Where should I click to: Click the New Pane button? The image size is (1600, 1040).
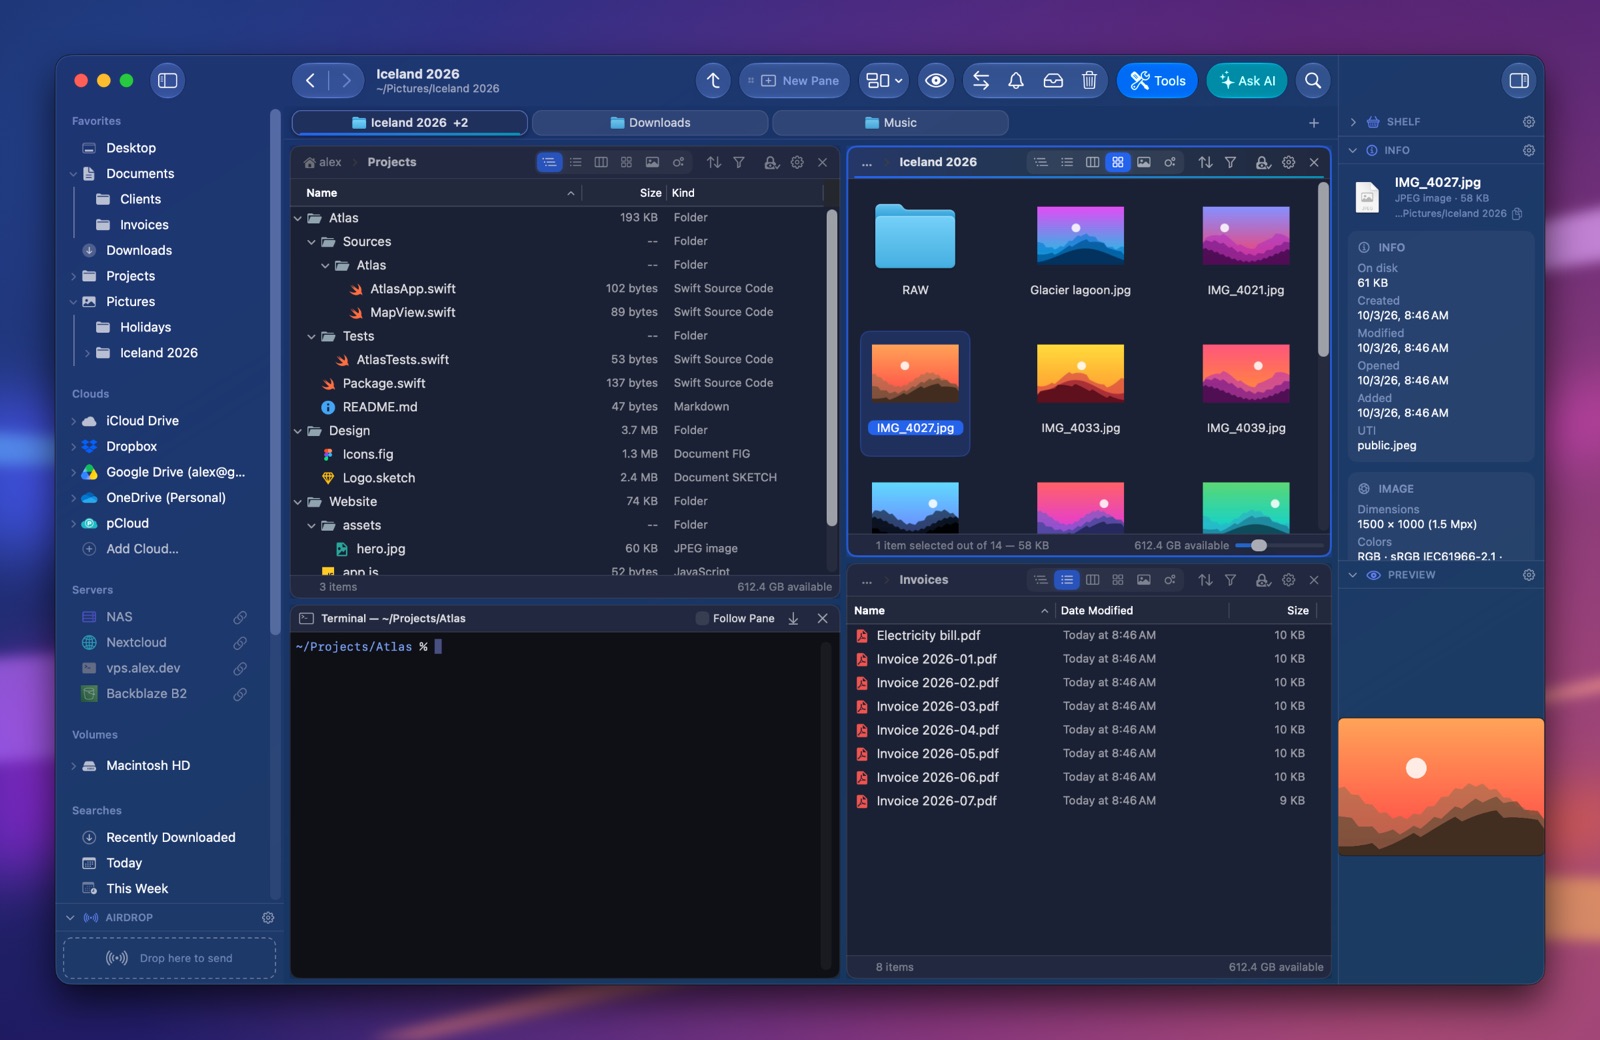(x=794, y=81)
